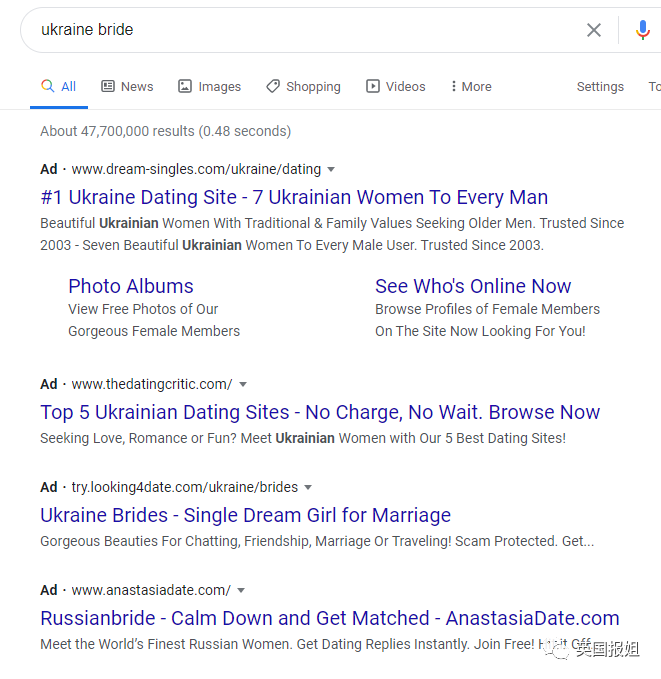Open the '#1 Ukraine Dating Site' ad link
Screen dimensions: 661x679
click(294, 197)
